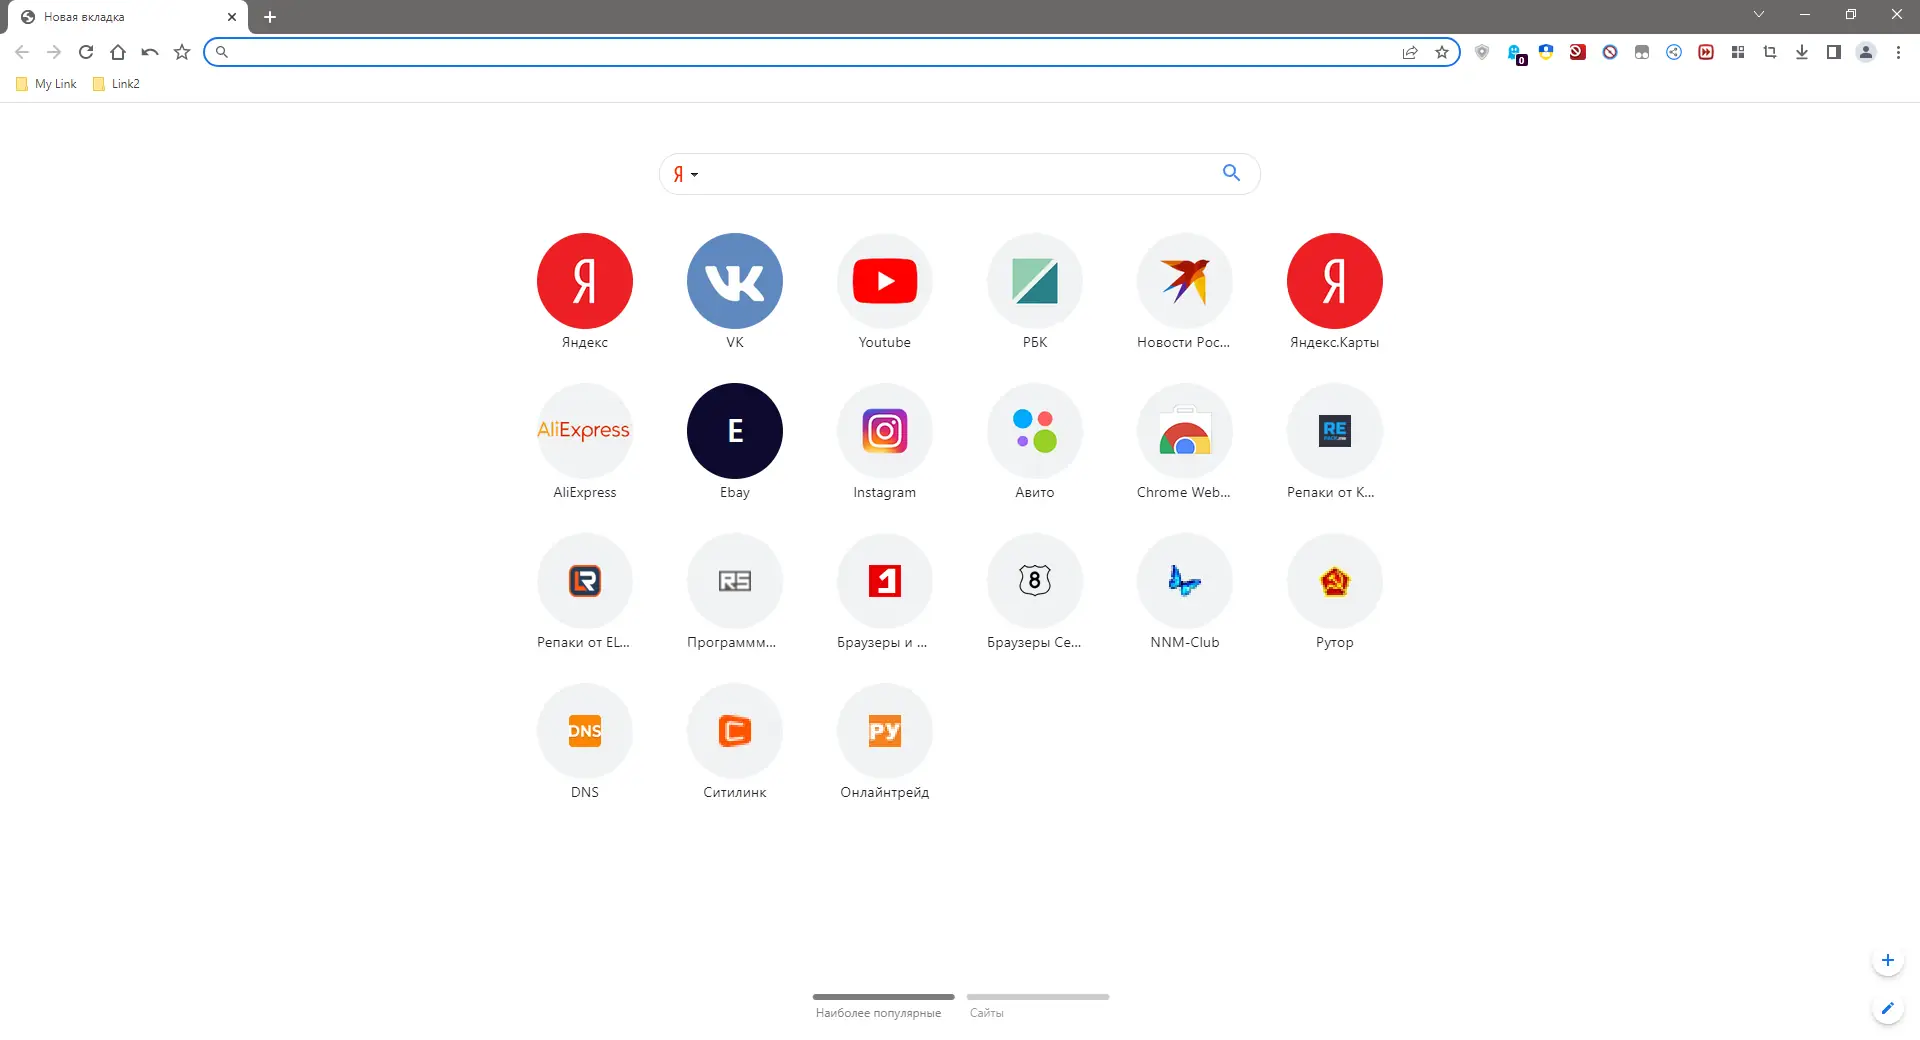Open the Youtube shortcut

(x=884, y=281)
